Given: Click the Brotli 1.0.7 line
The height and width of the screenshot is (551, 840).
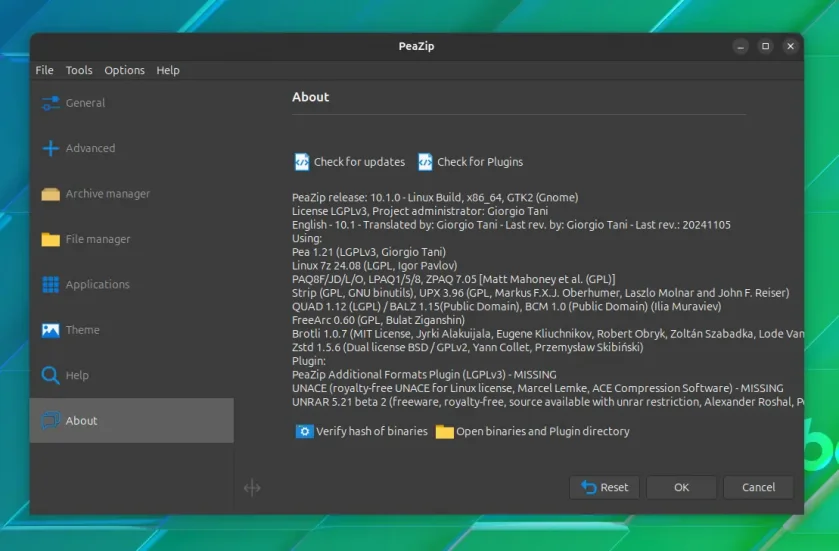Looking at the screenshot, I should pos(548,334).
